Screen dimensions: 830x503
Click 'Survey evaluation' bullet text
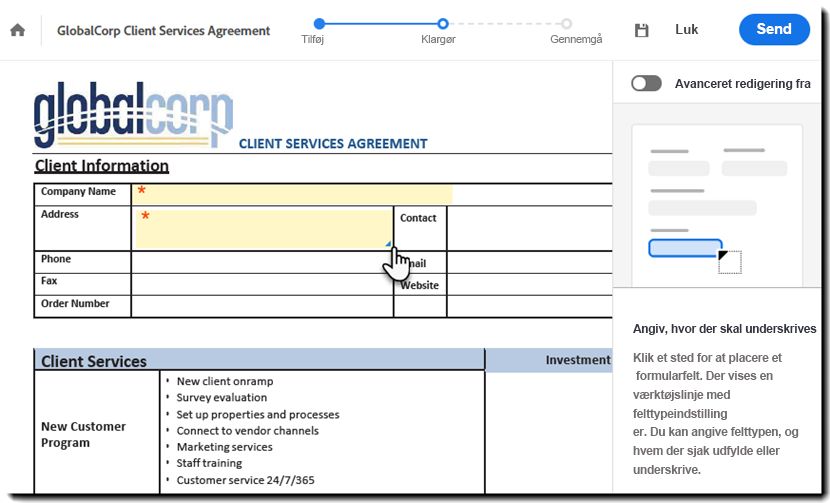point(221,398)
